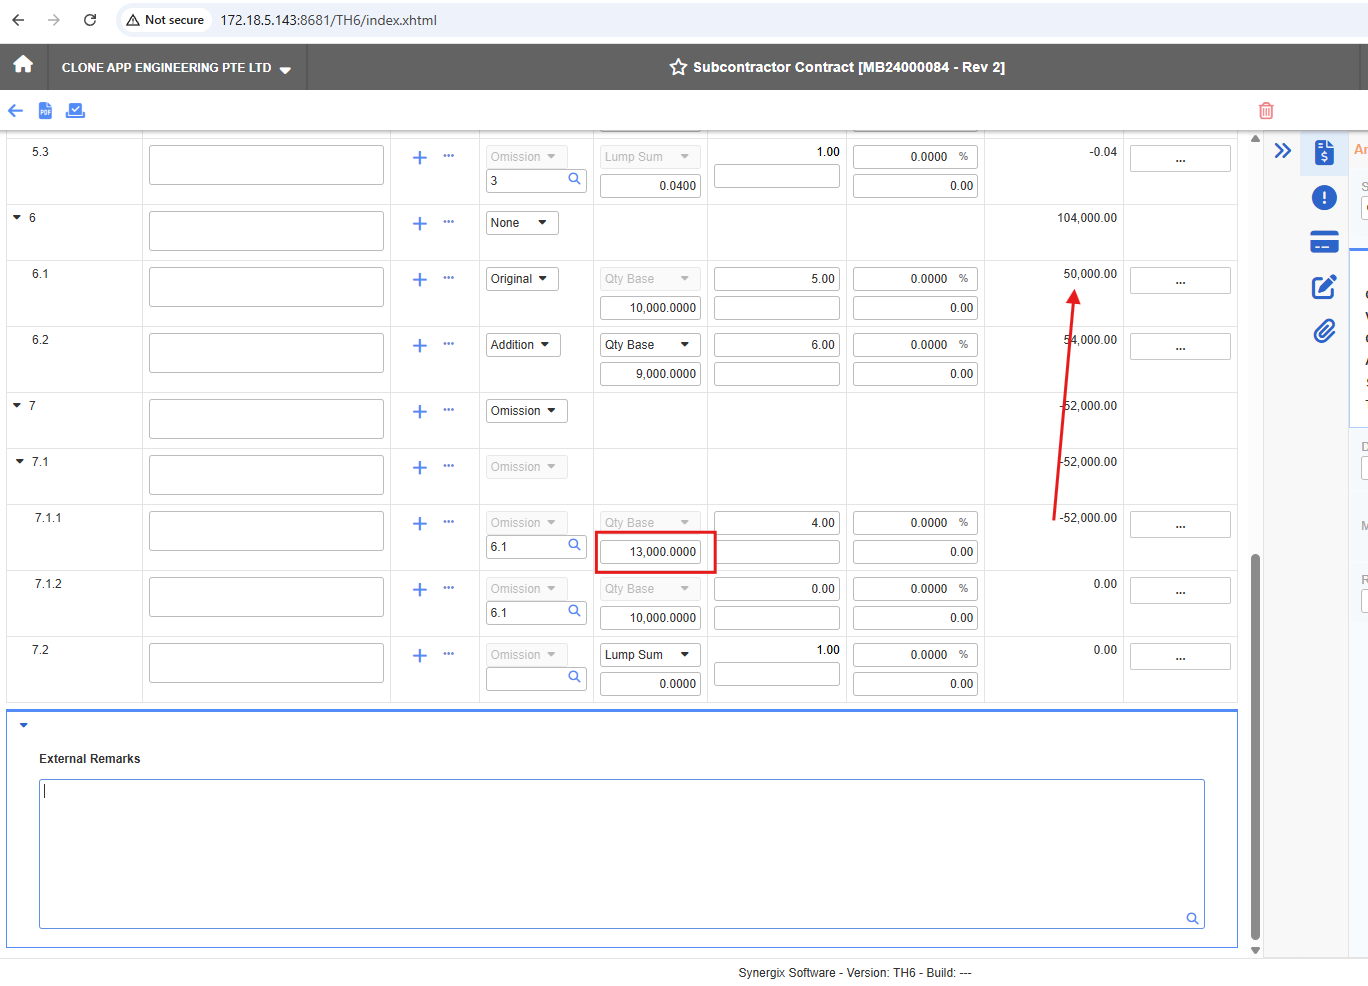Collapse side panel with double chevron
The width and height of the screenshot is (1368, 986).
point(1283,151)
